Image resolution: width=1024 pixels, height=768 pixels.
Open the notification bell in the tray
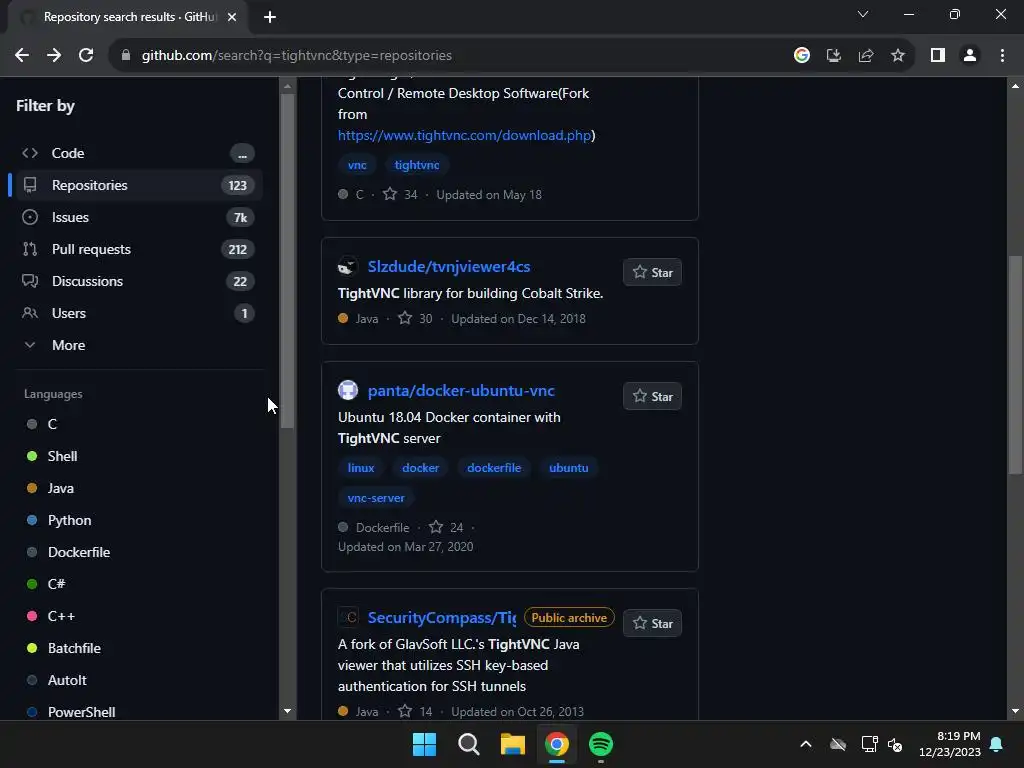[997, 744]
